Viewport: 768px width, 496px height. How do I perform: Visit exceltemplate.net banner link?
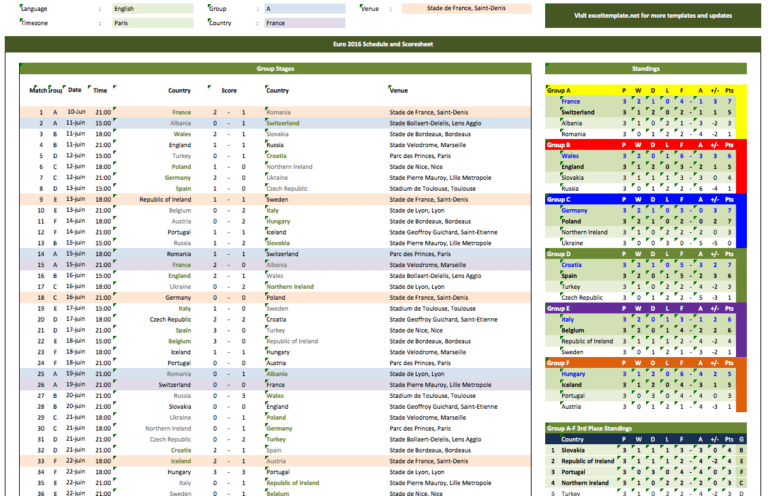[x=653, y=16]
